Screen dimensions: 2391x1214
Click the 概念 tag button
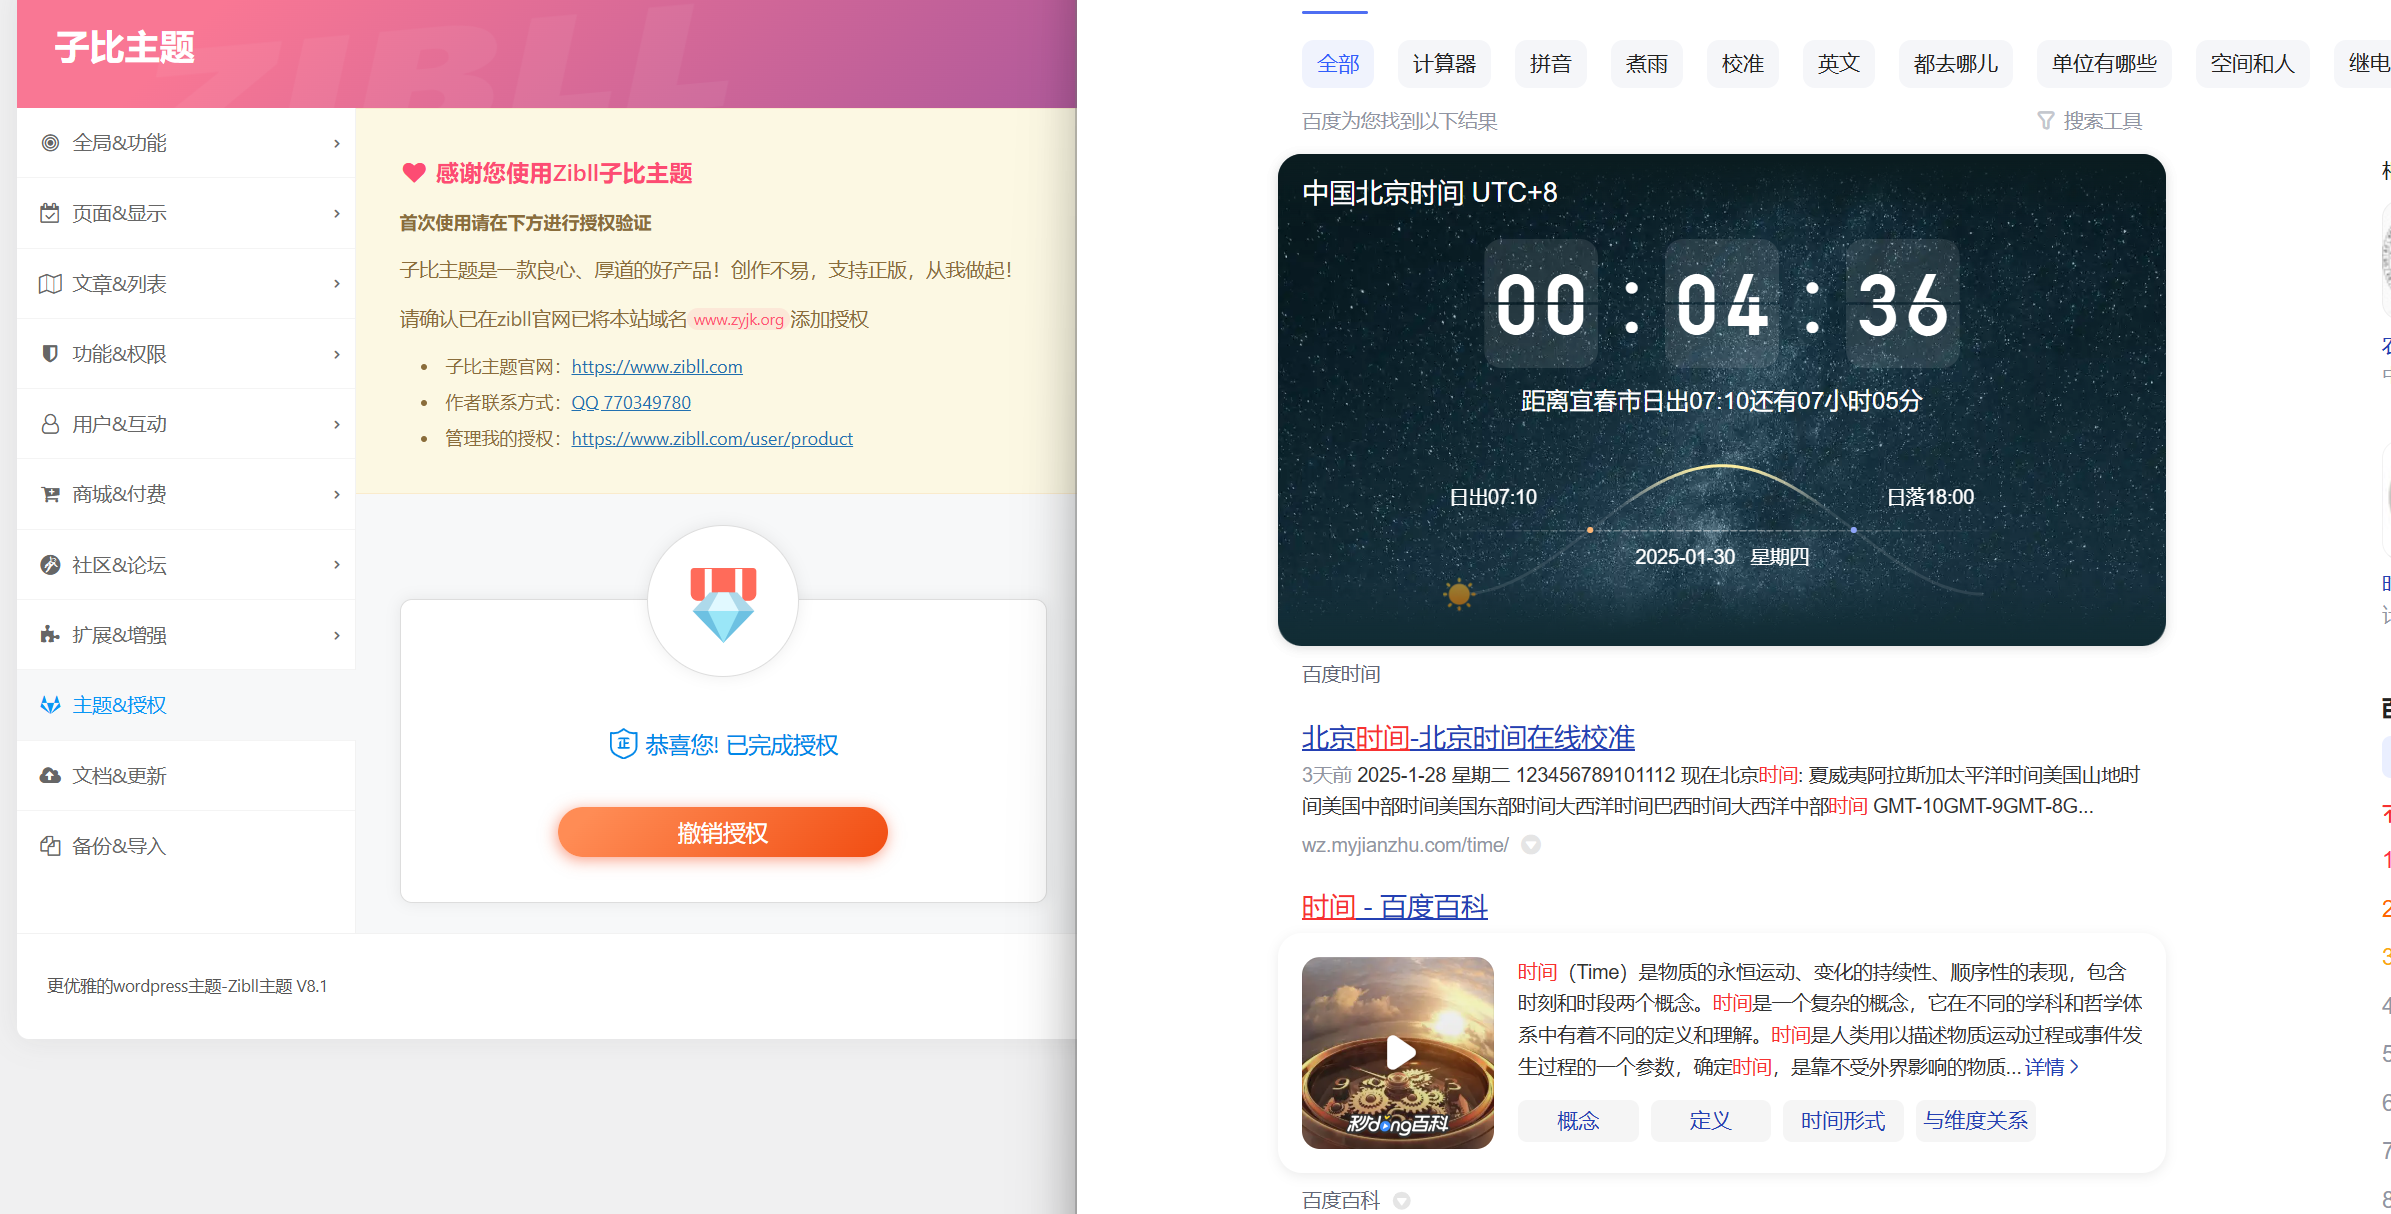point(1578,1121)
